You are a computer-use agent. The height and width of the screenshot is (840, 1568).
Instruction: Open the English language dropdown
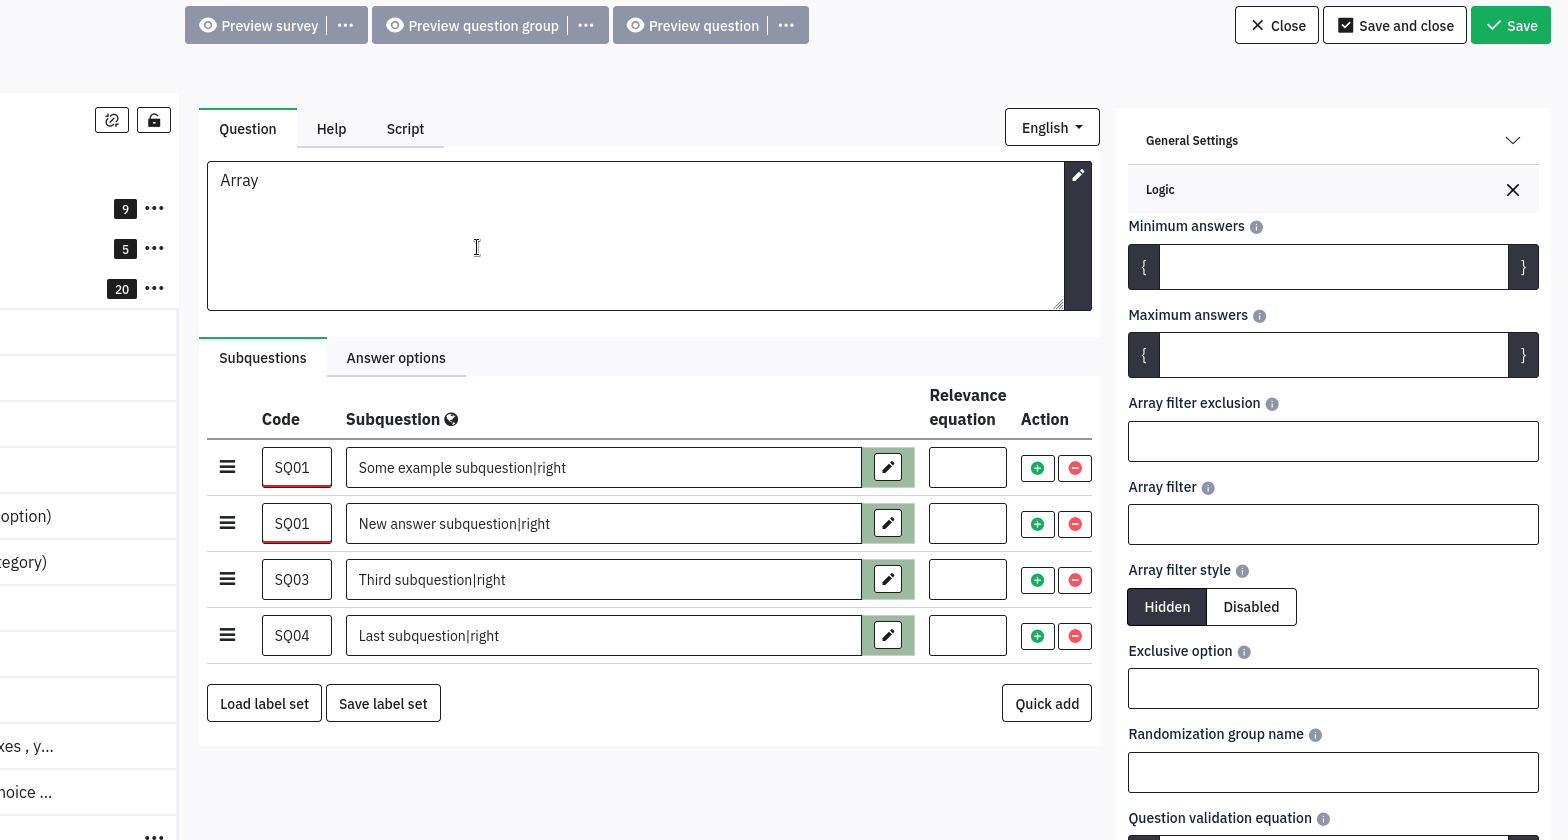1052,128
